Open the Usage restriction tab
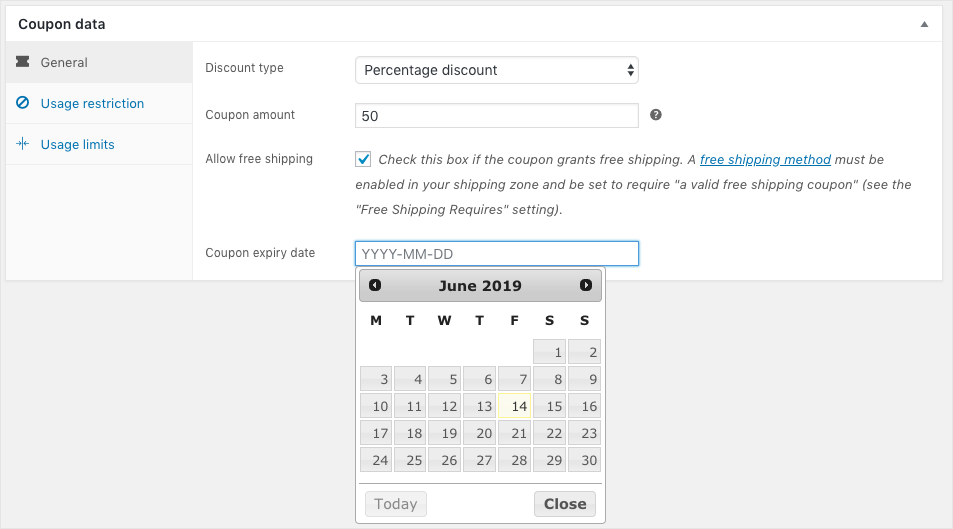 pos(92,103)
